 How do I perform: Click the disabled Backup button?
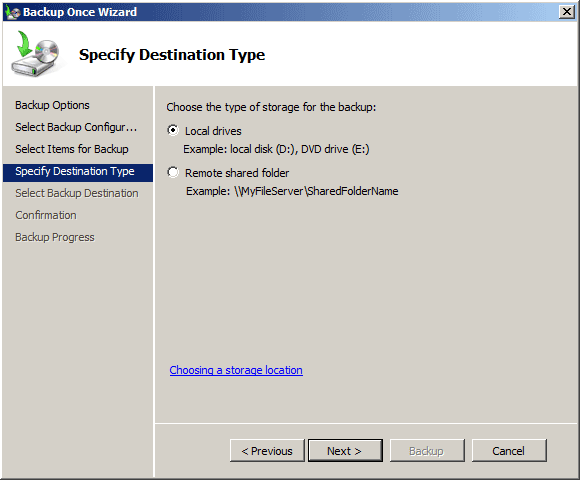427,451
